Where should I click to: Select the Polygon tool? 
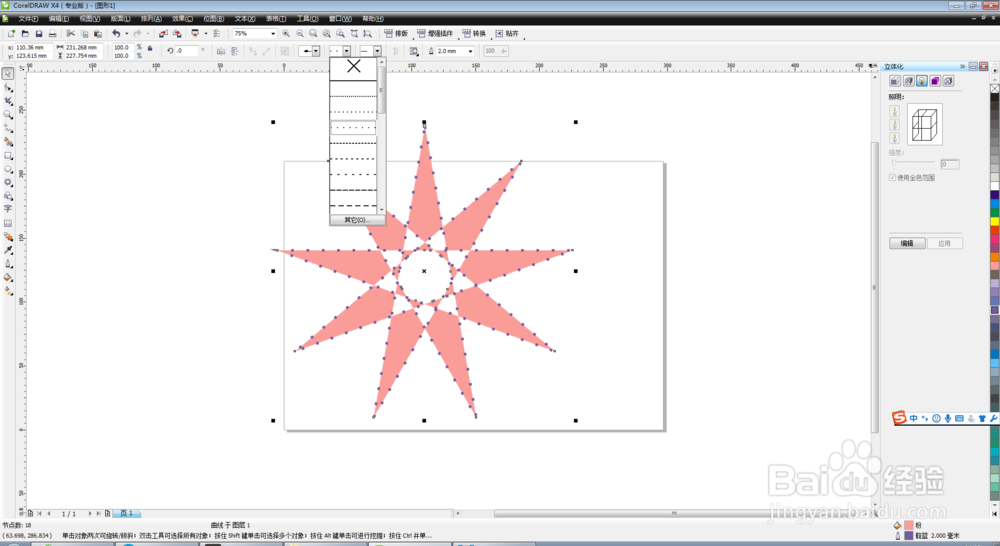8,182
